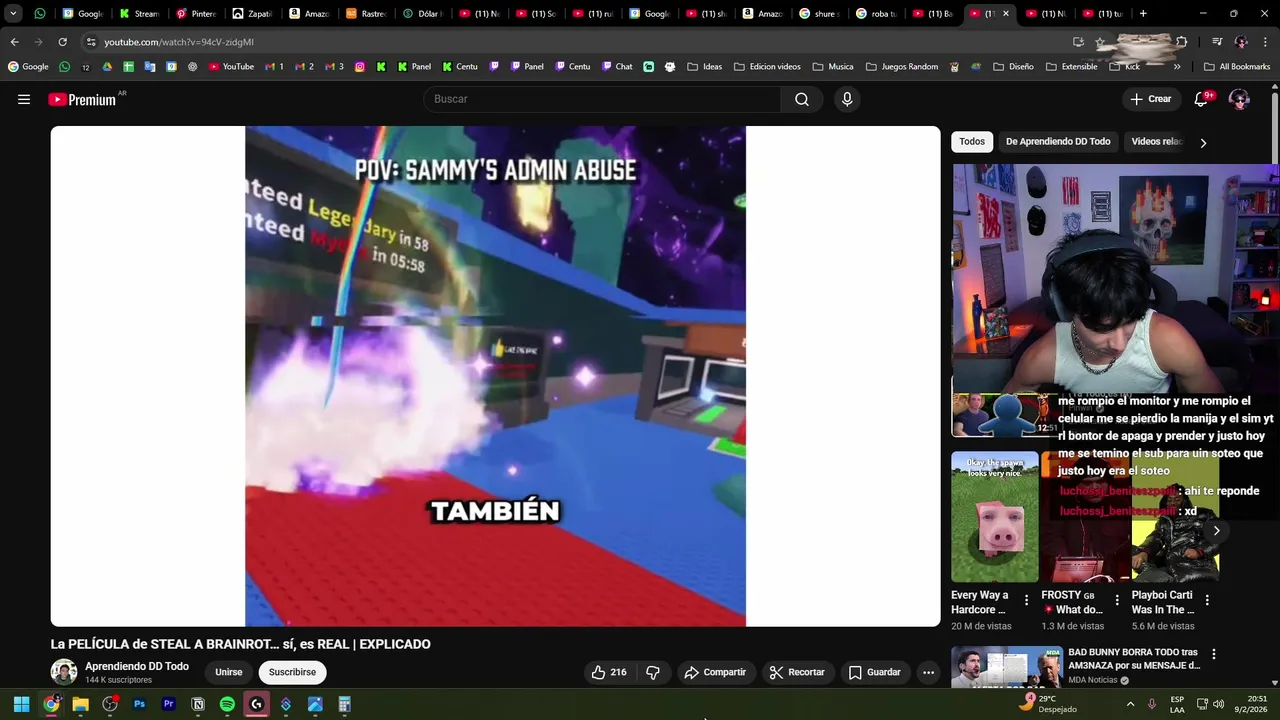The height and width of the screenshot is (720, 1280).
Task: Open options for BAD BUNNY BORRA TODO video
Action: click(1214, 655)
